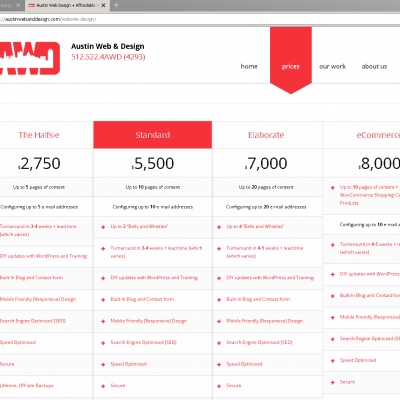Click plus icon beside eCommerce 90 pages item
This screenshot has width=400, height=400.
click(x=332, y=188)
